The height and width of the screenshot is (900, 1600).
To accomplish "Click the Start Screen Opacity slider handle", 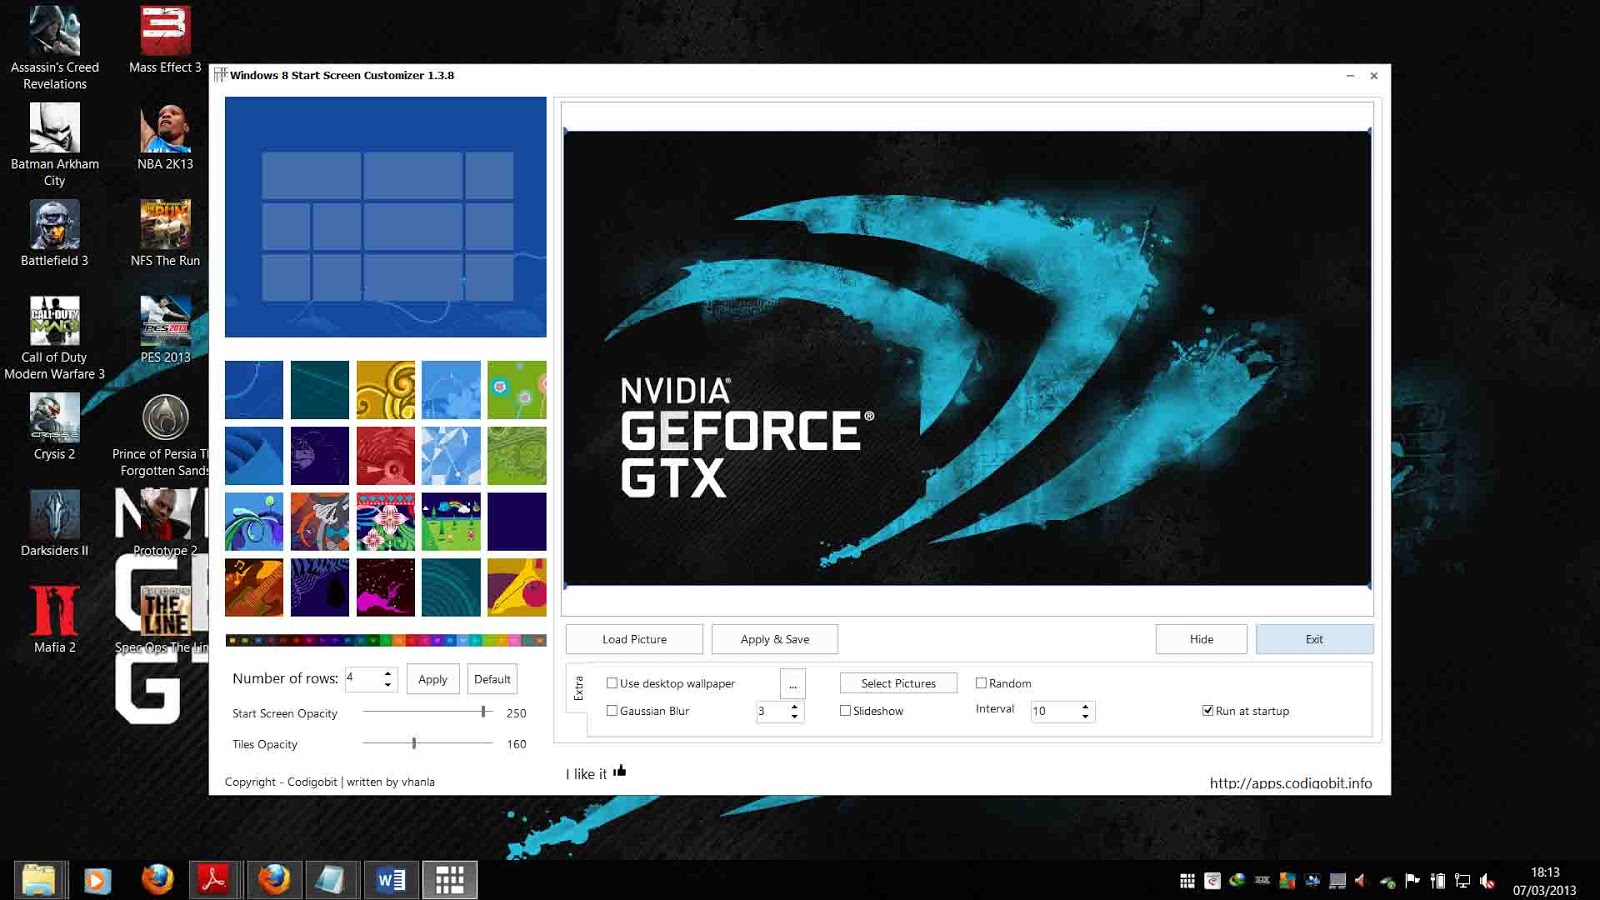I will 484,712.
